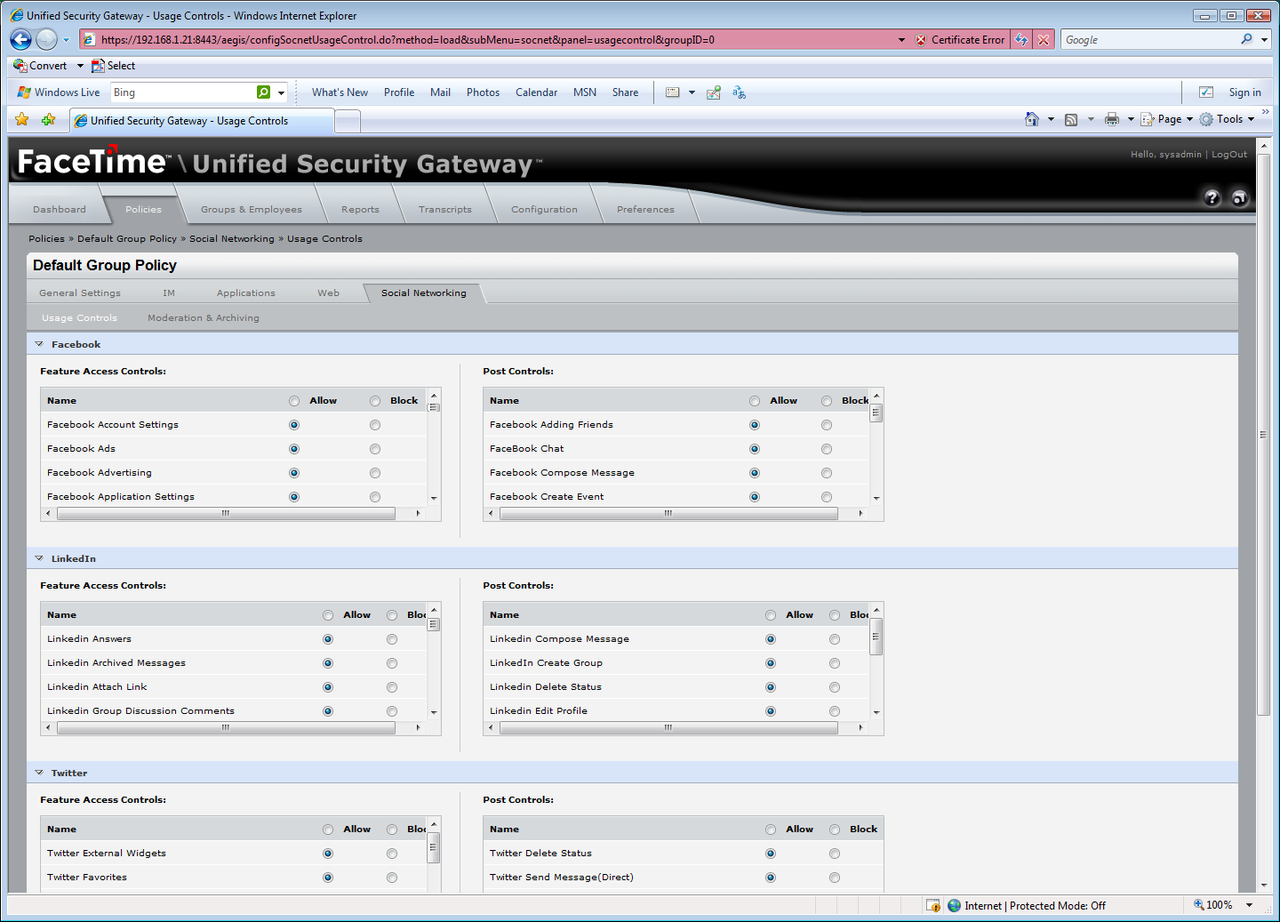The image size is (1280, 922).
Task: Open the Reports tab
Action: (360, 210)
